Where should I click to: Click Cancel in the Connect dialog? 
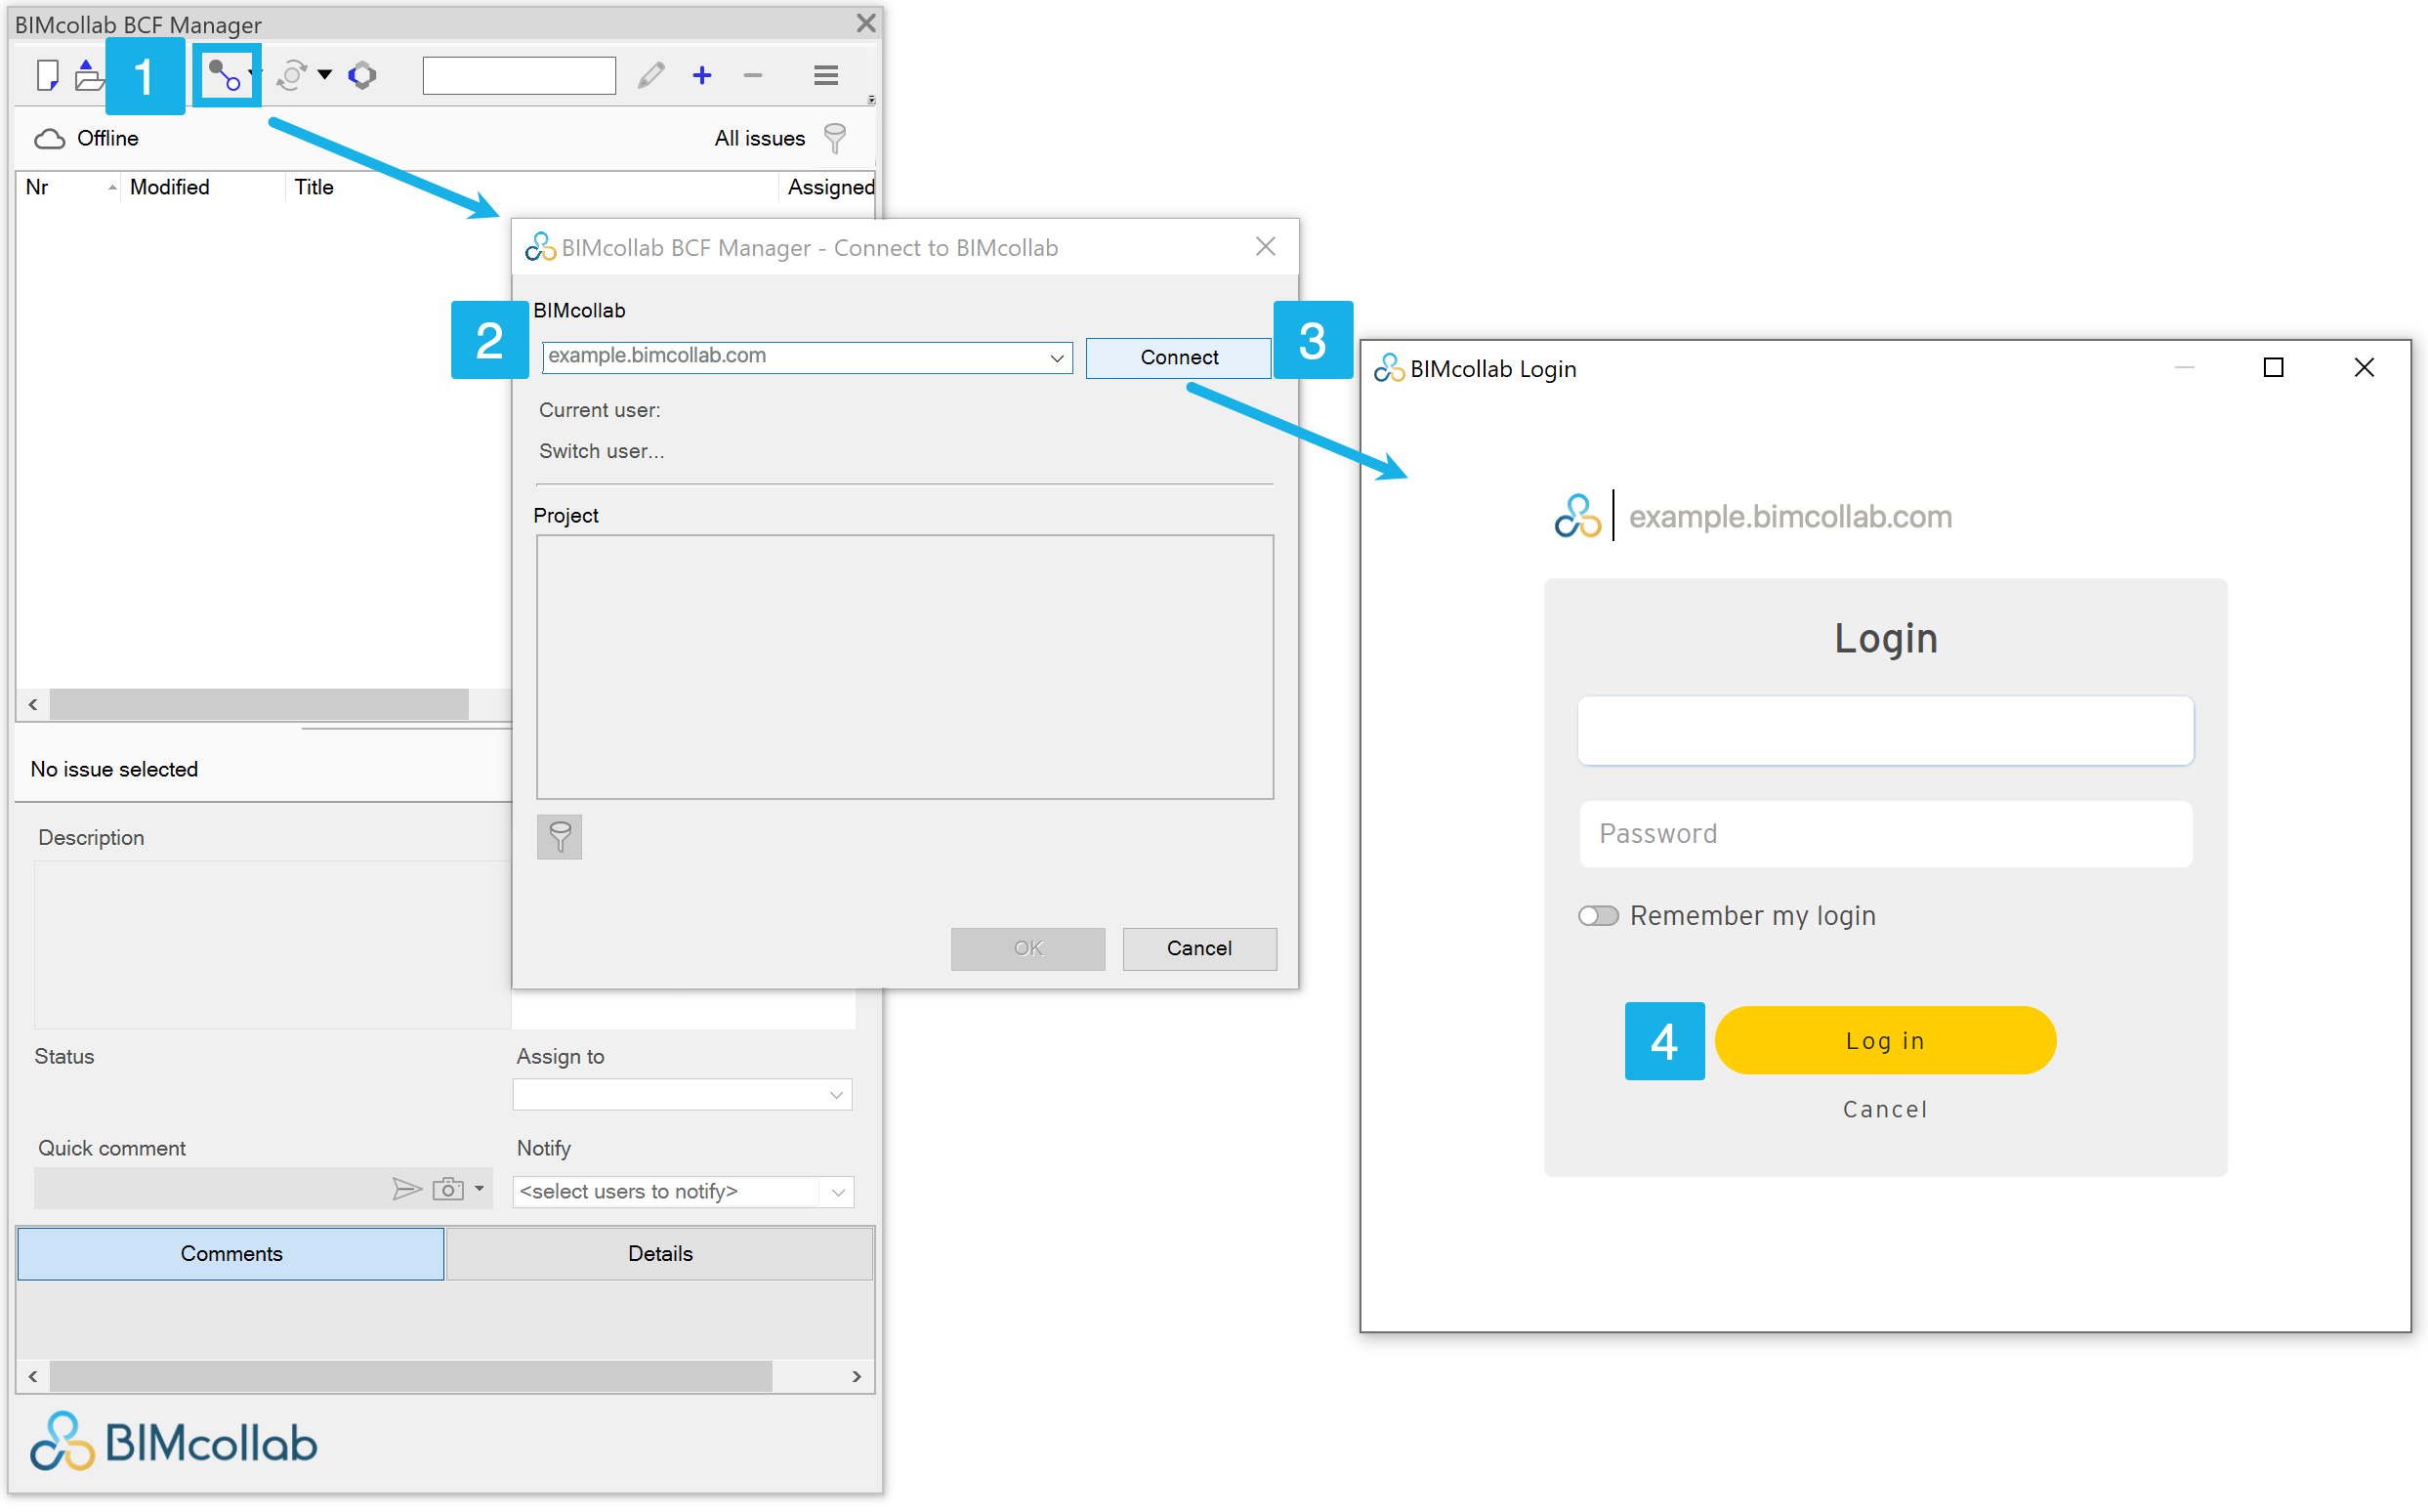[x=1199, y=949]
